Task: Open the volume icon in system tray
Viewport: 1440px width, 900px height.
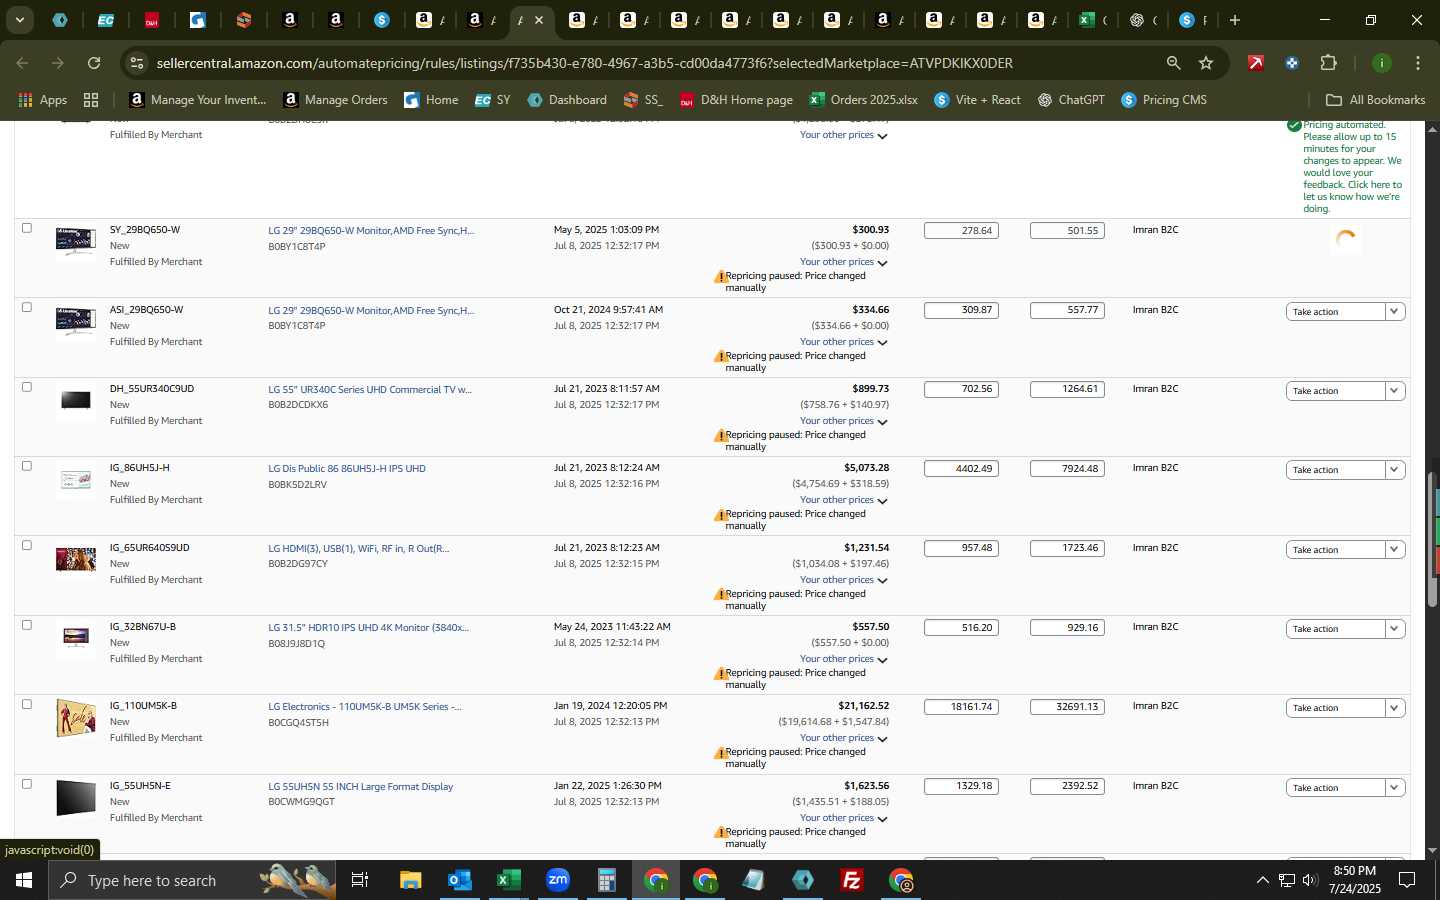Action: [1310, 880]
